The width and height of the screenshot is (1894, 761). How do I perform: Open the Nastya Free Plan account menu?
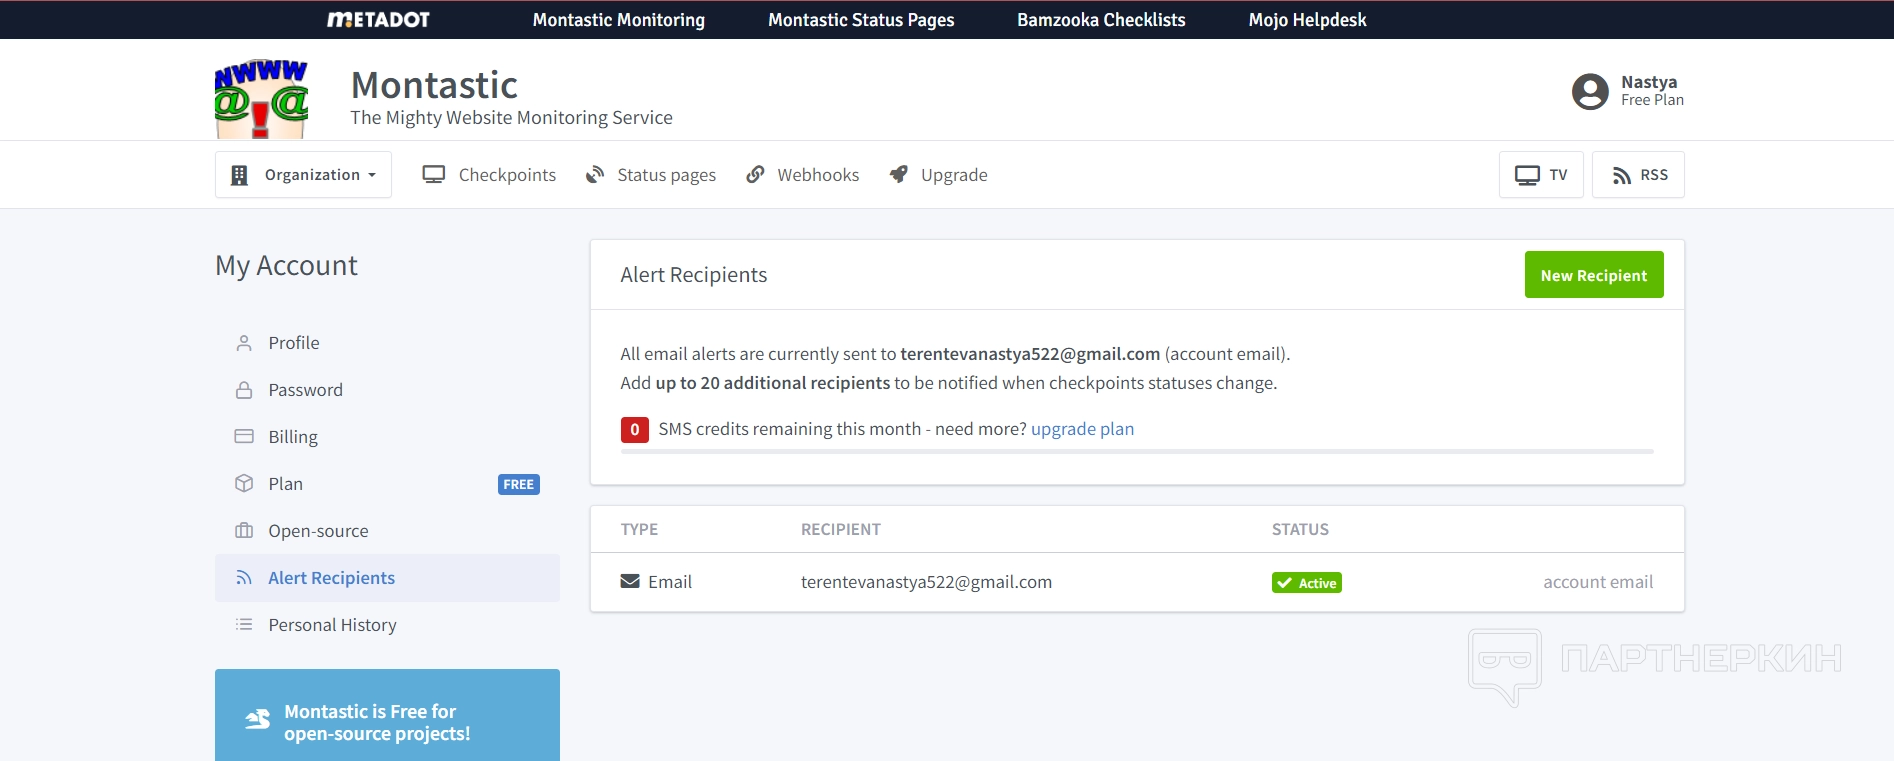1628,91
